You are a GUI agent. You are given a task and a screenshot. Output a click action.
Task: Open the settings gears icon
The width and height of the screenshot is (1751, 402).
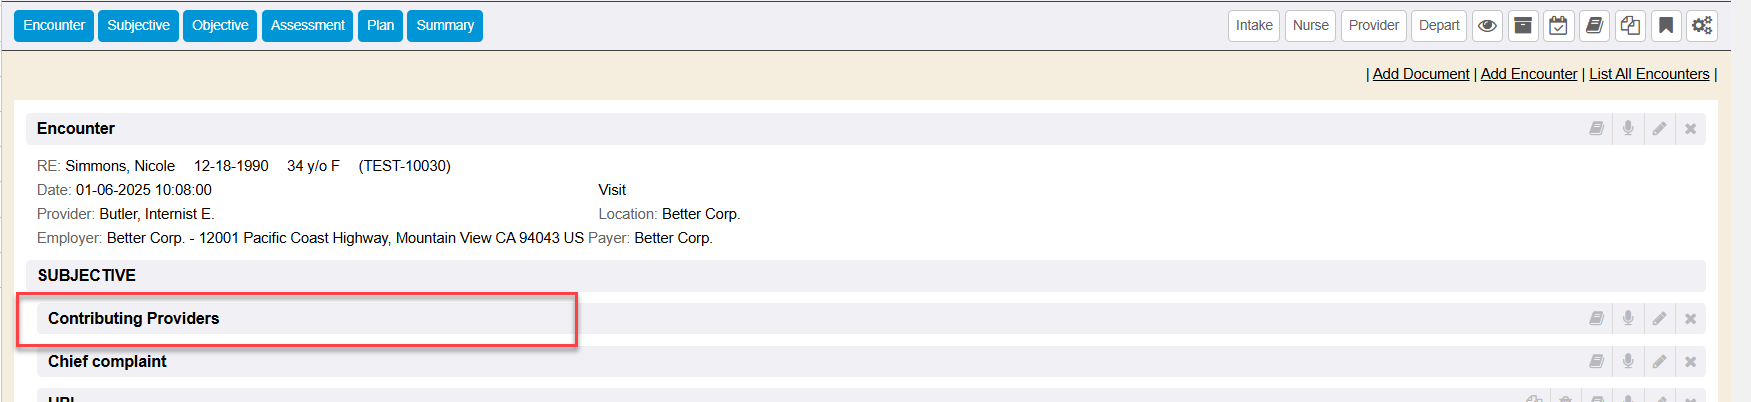click(x=1702, y=26)
